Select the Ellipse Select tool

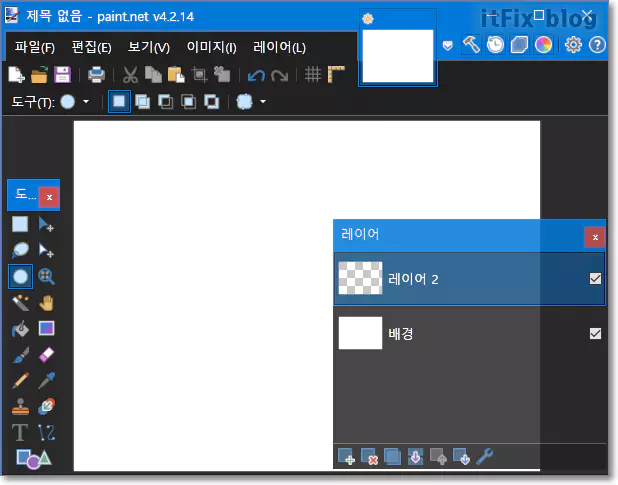tap(20, 277)
